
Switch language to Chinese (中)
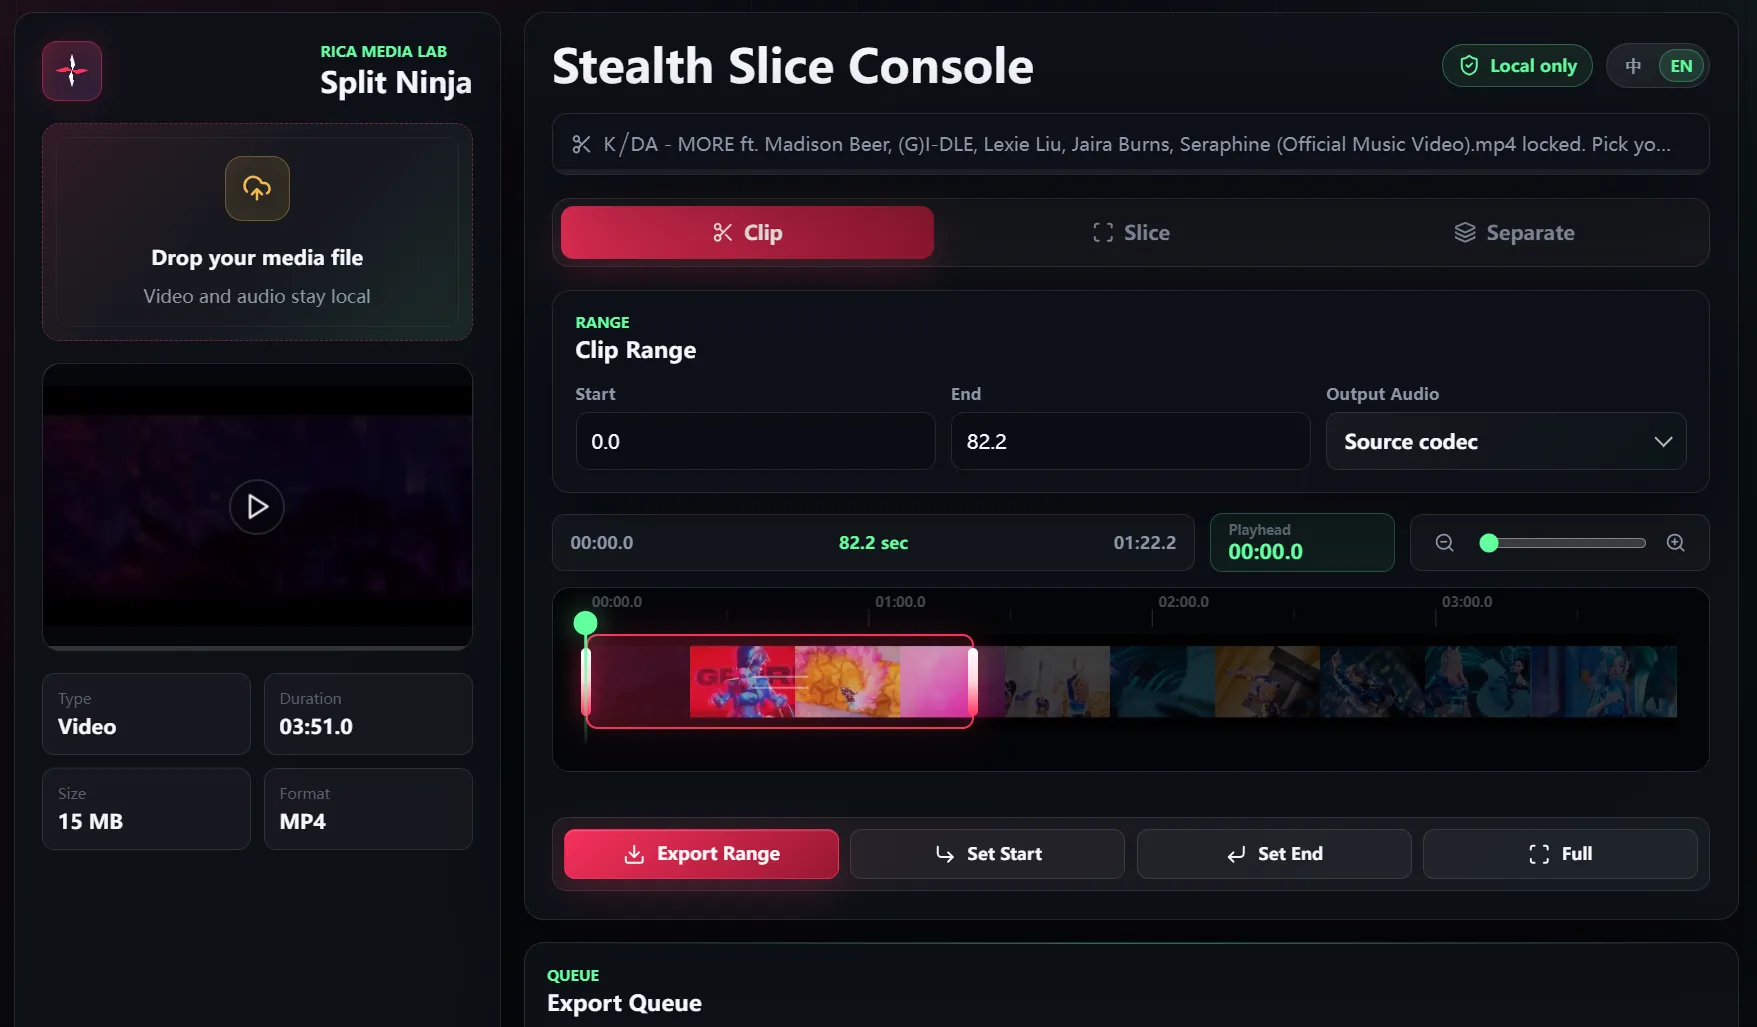1633,66
